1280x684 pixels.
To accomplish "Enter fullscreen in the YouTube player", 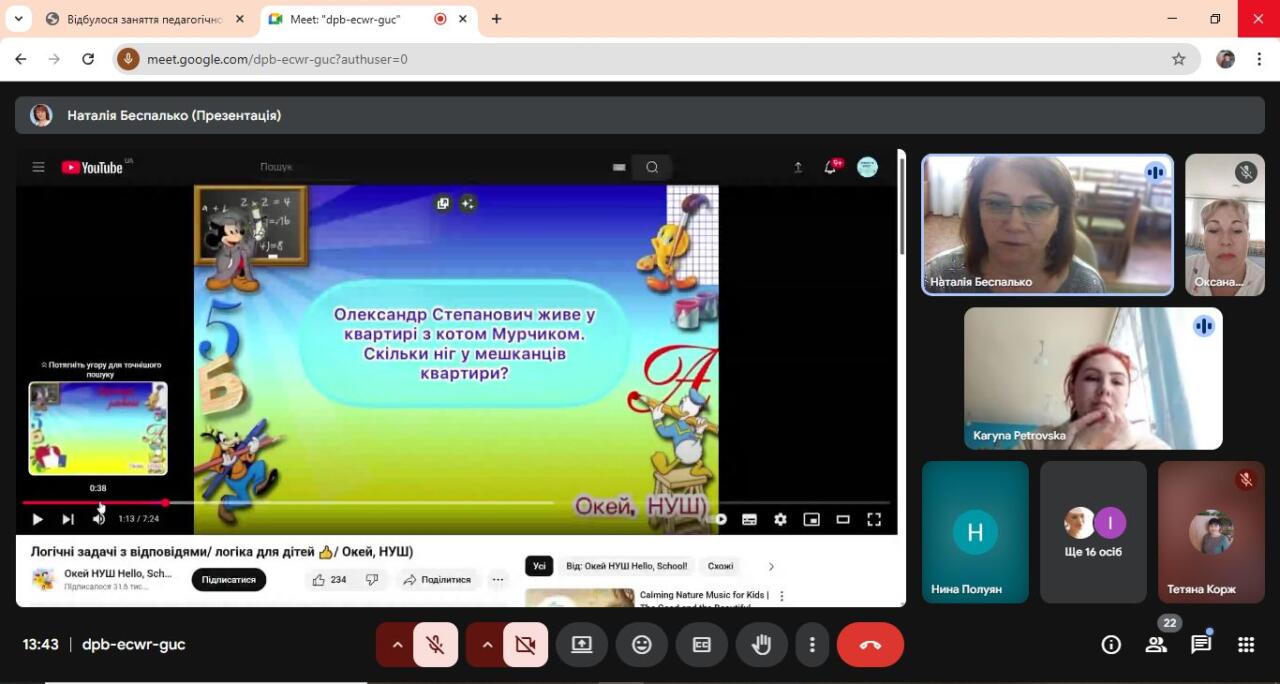I will pyautogui.click(x=874, y=519).
